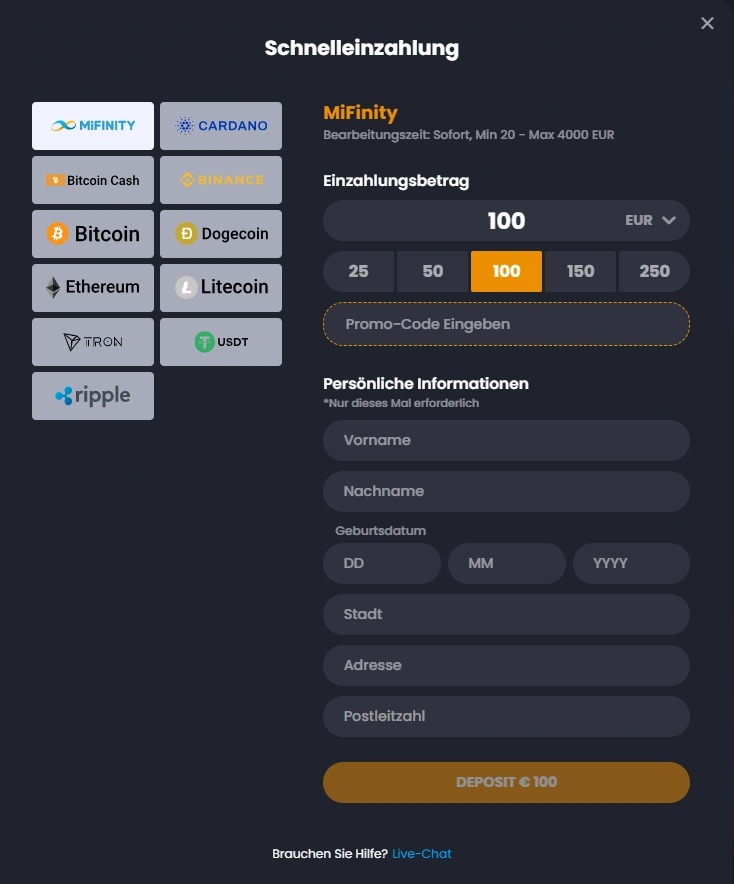
Task: Focus the Vorname input field
Action: pyautogui.click(x=506, y=440)
